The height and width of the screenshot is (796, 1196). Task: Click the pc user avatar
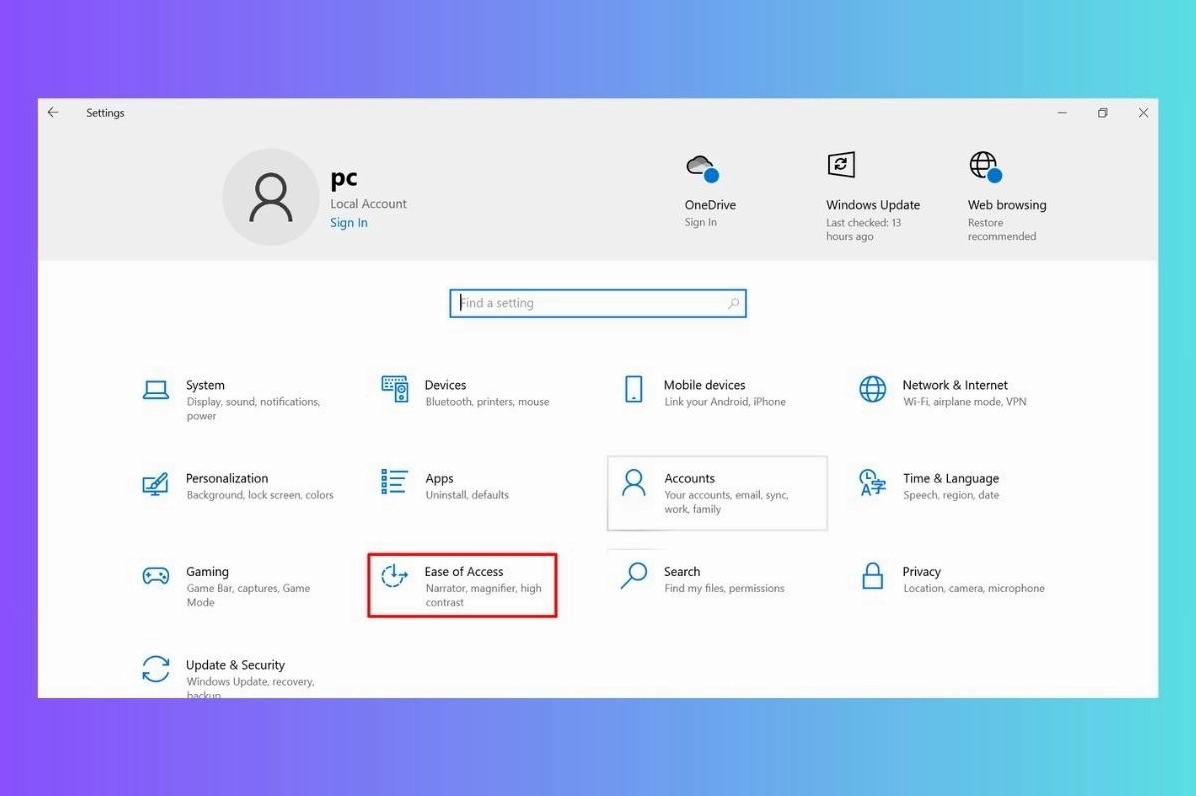[271, 196]
